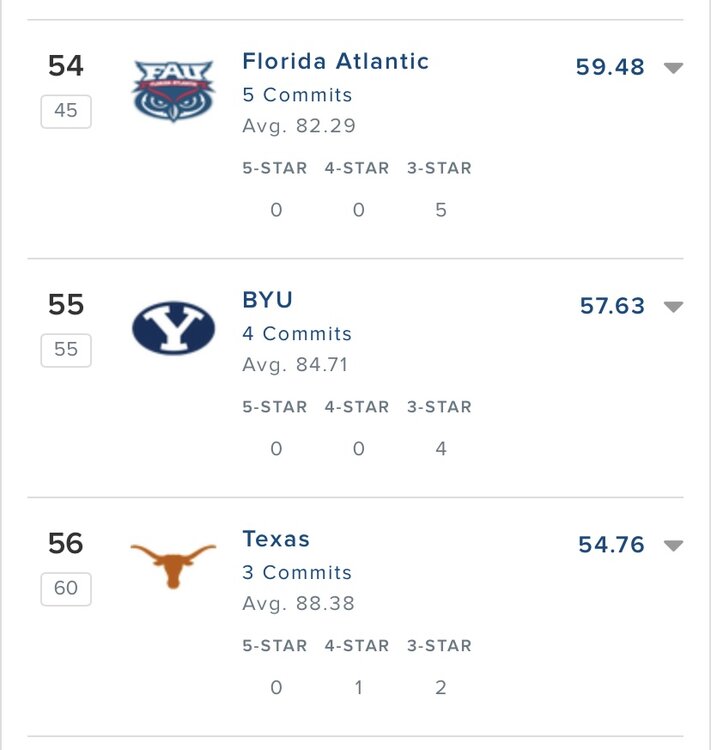Open the BYU team link
Image resolution: width=711 pixels, height=750 pixels.
267,301
